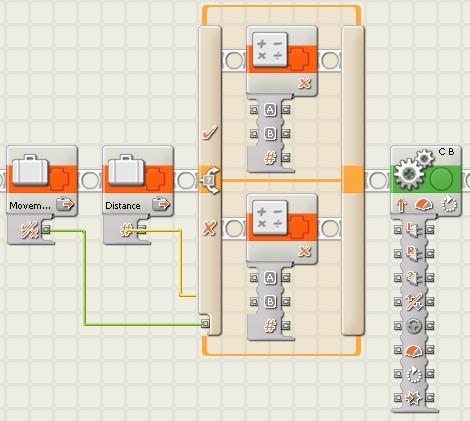Click the lower Math block's result number sign
The height and width of the screenshot is (421, 470).
(x=270, y=326)
